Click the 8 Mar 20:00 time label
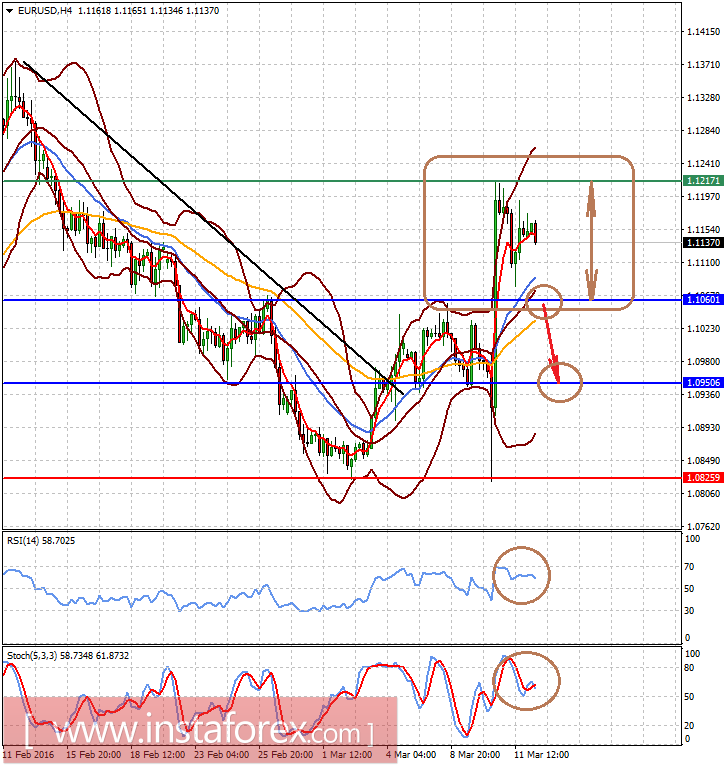This screenshot has width=724, height=766. pyautogui.click(x=475, y=755)
